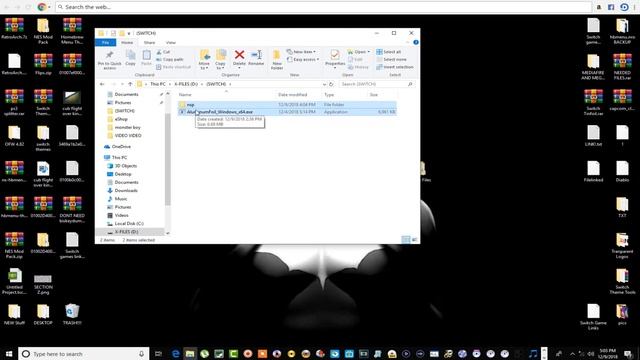The width and height of the screenshot is (640, 360).
Task: Select NEEDED FILES.rar on desktop
Action: (x=622, y=67)
